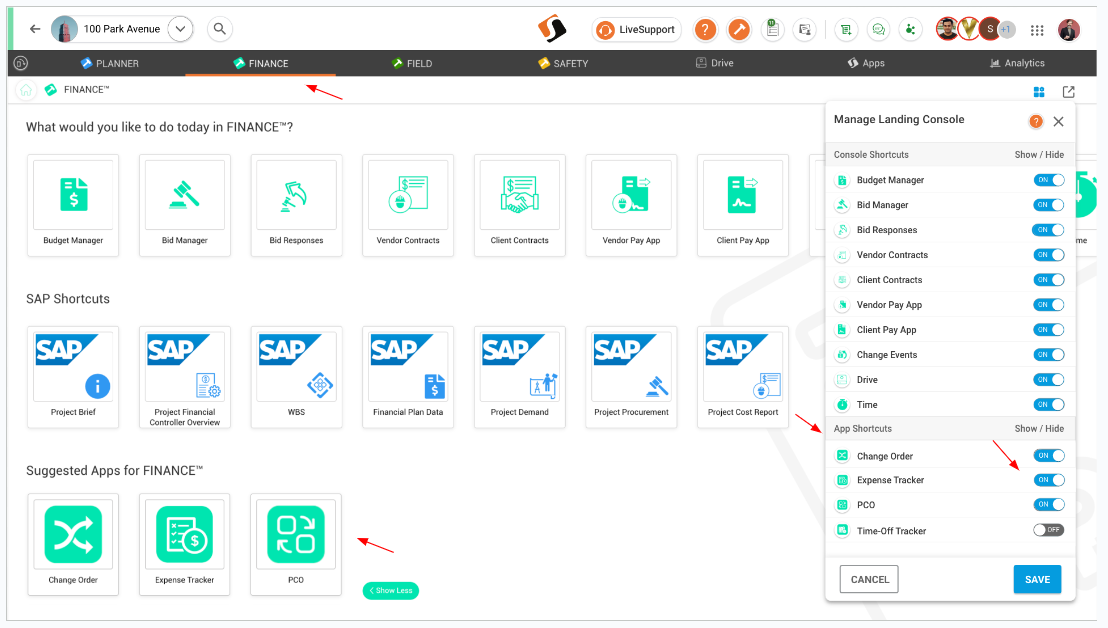Viewport: 1108px width, 628px height.
Task: Launch the PCO suggested app
Action: (296, 544)
